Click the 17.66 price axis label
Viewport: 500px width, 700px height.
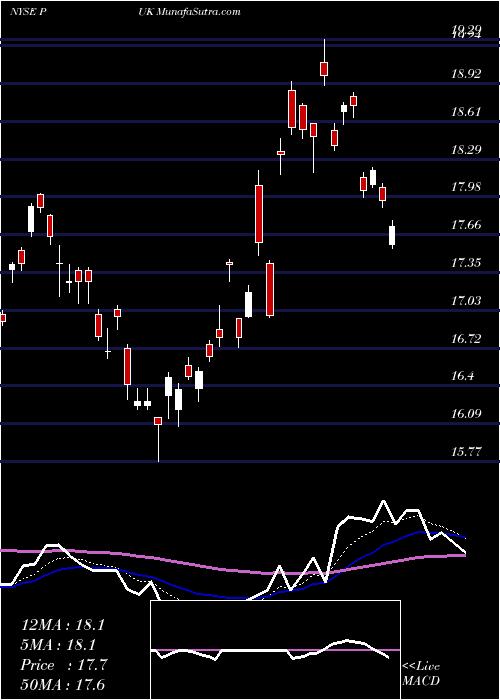(467, 225)
